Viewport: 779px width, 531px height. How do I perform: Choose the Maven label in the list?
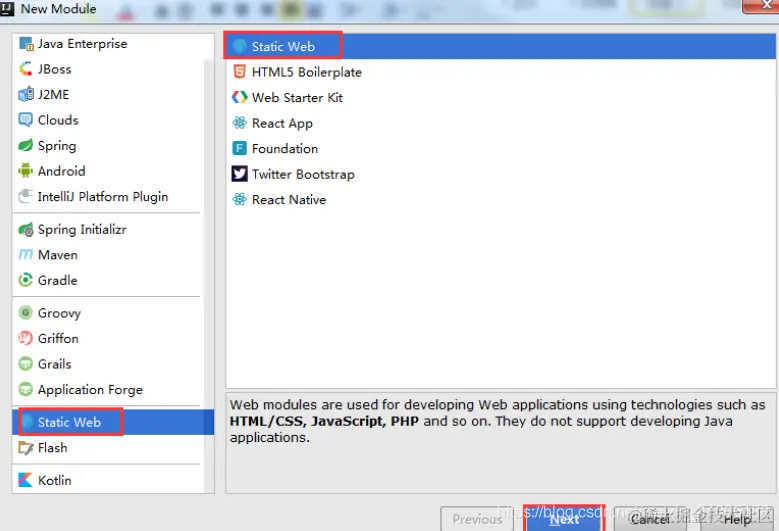click(x=58, y=255)
